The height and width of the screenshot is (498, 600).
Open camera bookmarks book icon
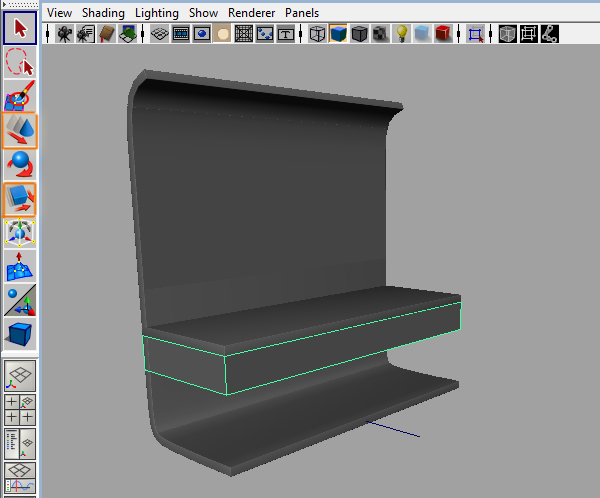click(x=107, y=34)
